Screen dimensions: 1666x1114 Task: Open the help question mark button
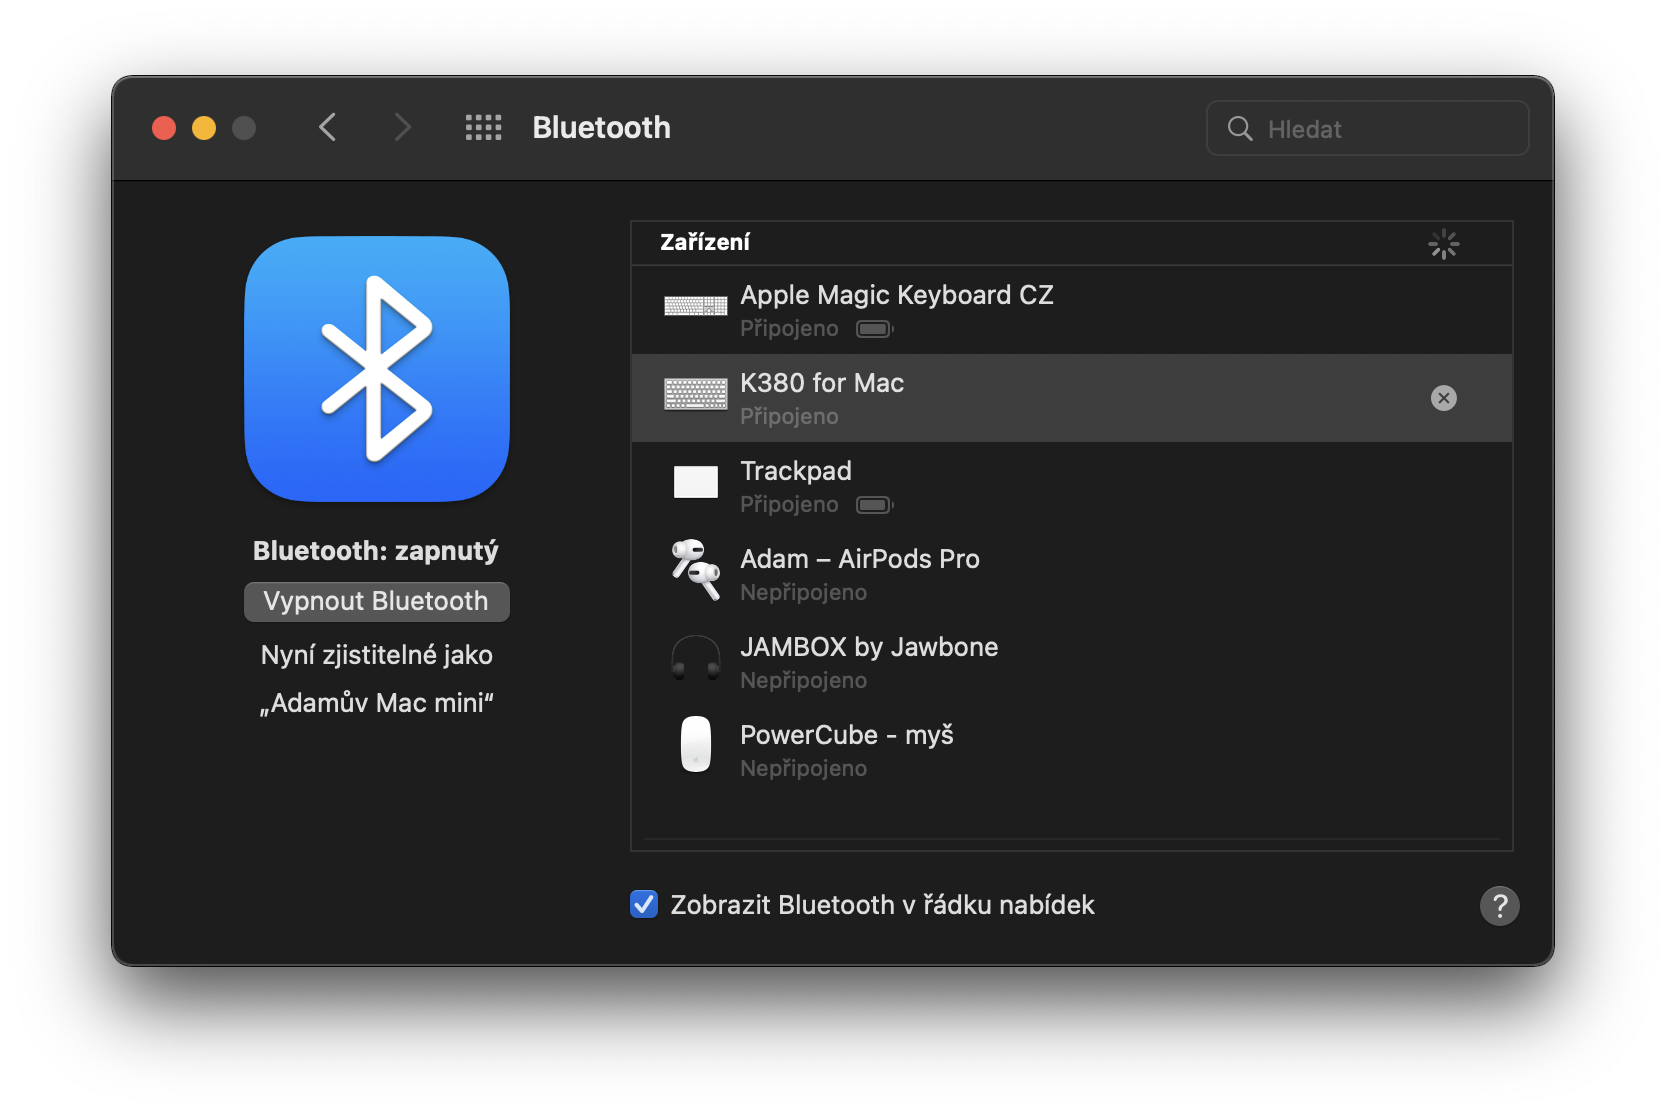pyautogui.click(x=1499, y=906)
